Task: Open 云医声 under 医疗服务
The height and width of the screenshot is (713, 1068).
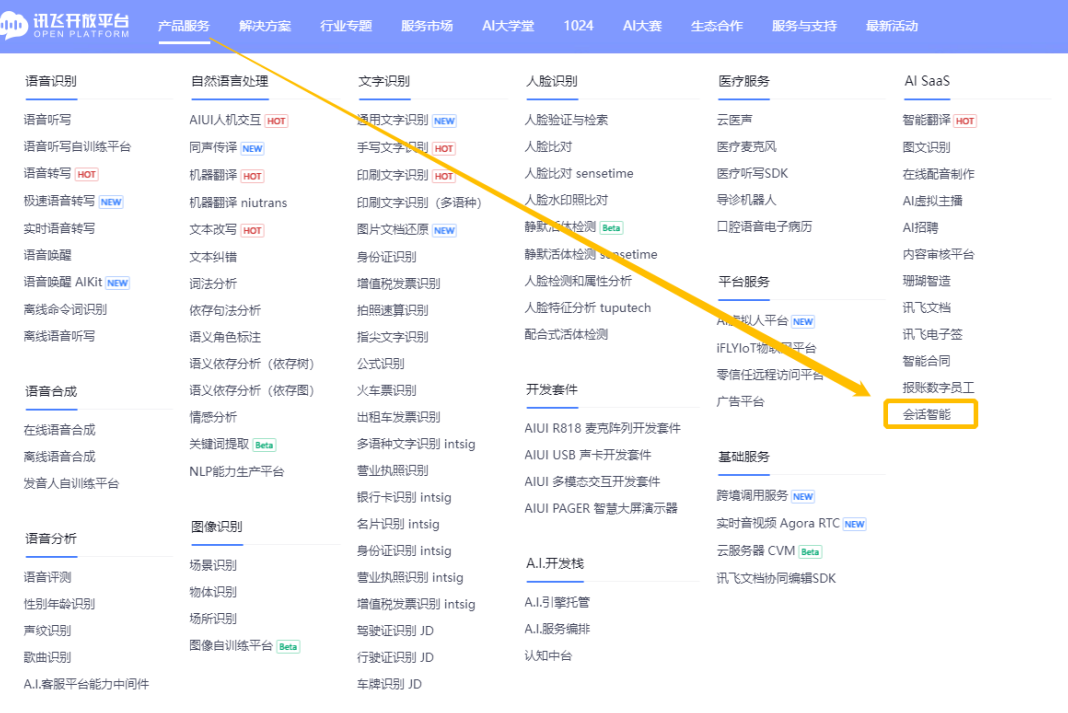Action: coord(735,120)
